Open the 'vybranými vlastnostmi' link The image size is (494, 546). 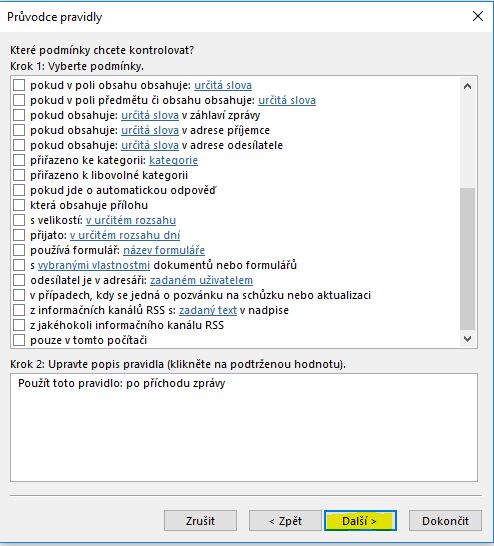pyautogui.click(x=94, y=265)
